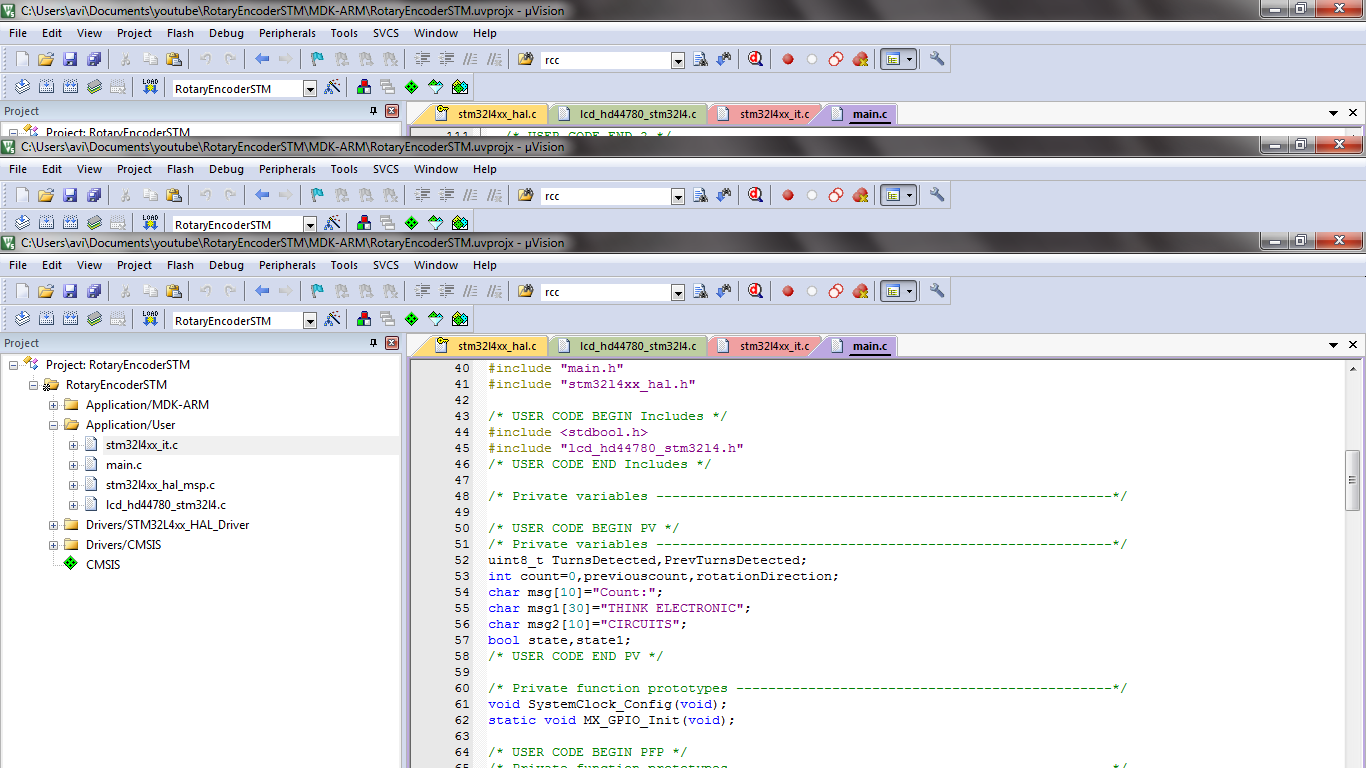1366x768 pixels.
Task: Start debug session icon in lowest toolbar
Action: point(755,291)
